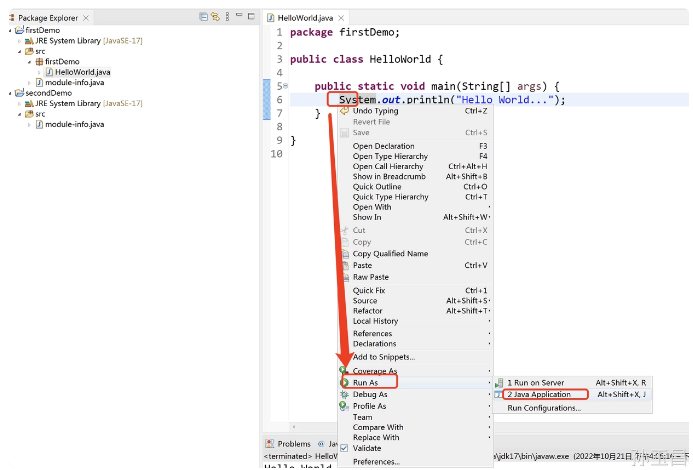Click Collapse All icon in Package Explorer
The height and width of the screenshot is (470, 693).
point(203,17)
